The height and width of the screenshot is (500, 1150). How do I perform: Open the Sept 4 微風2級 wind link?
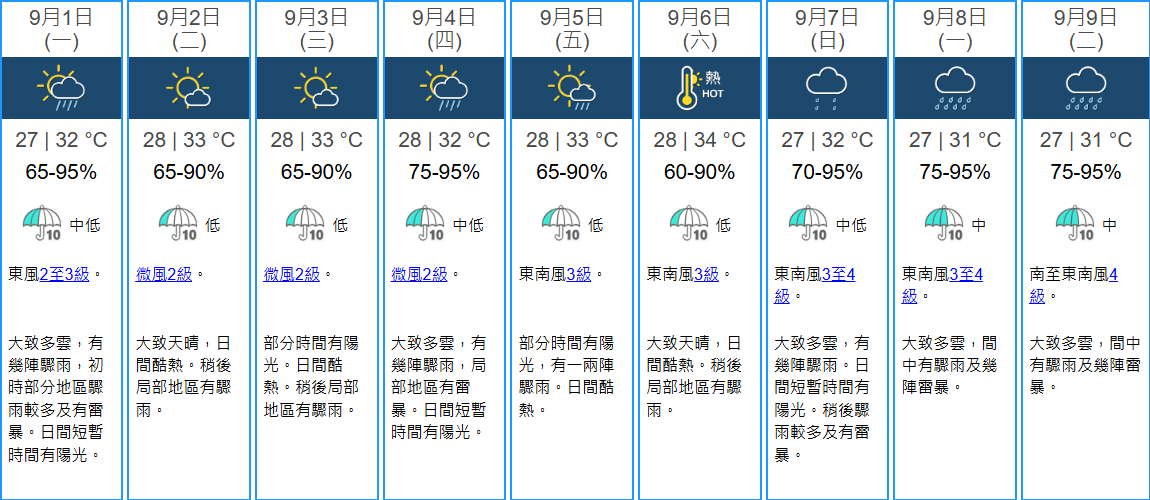click(x=419, y=274)
